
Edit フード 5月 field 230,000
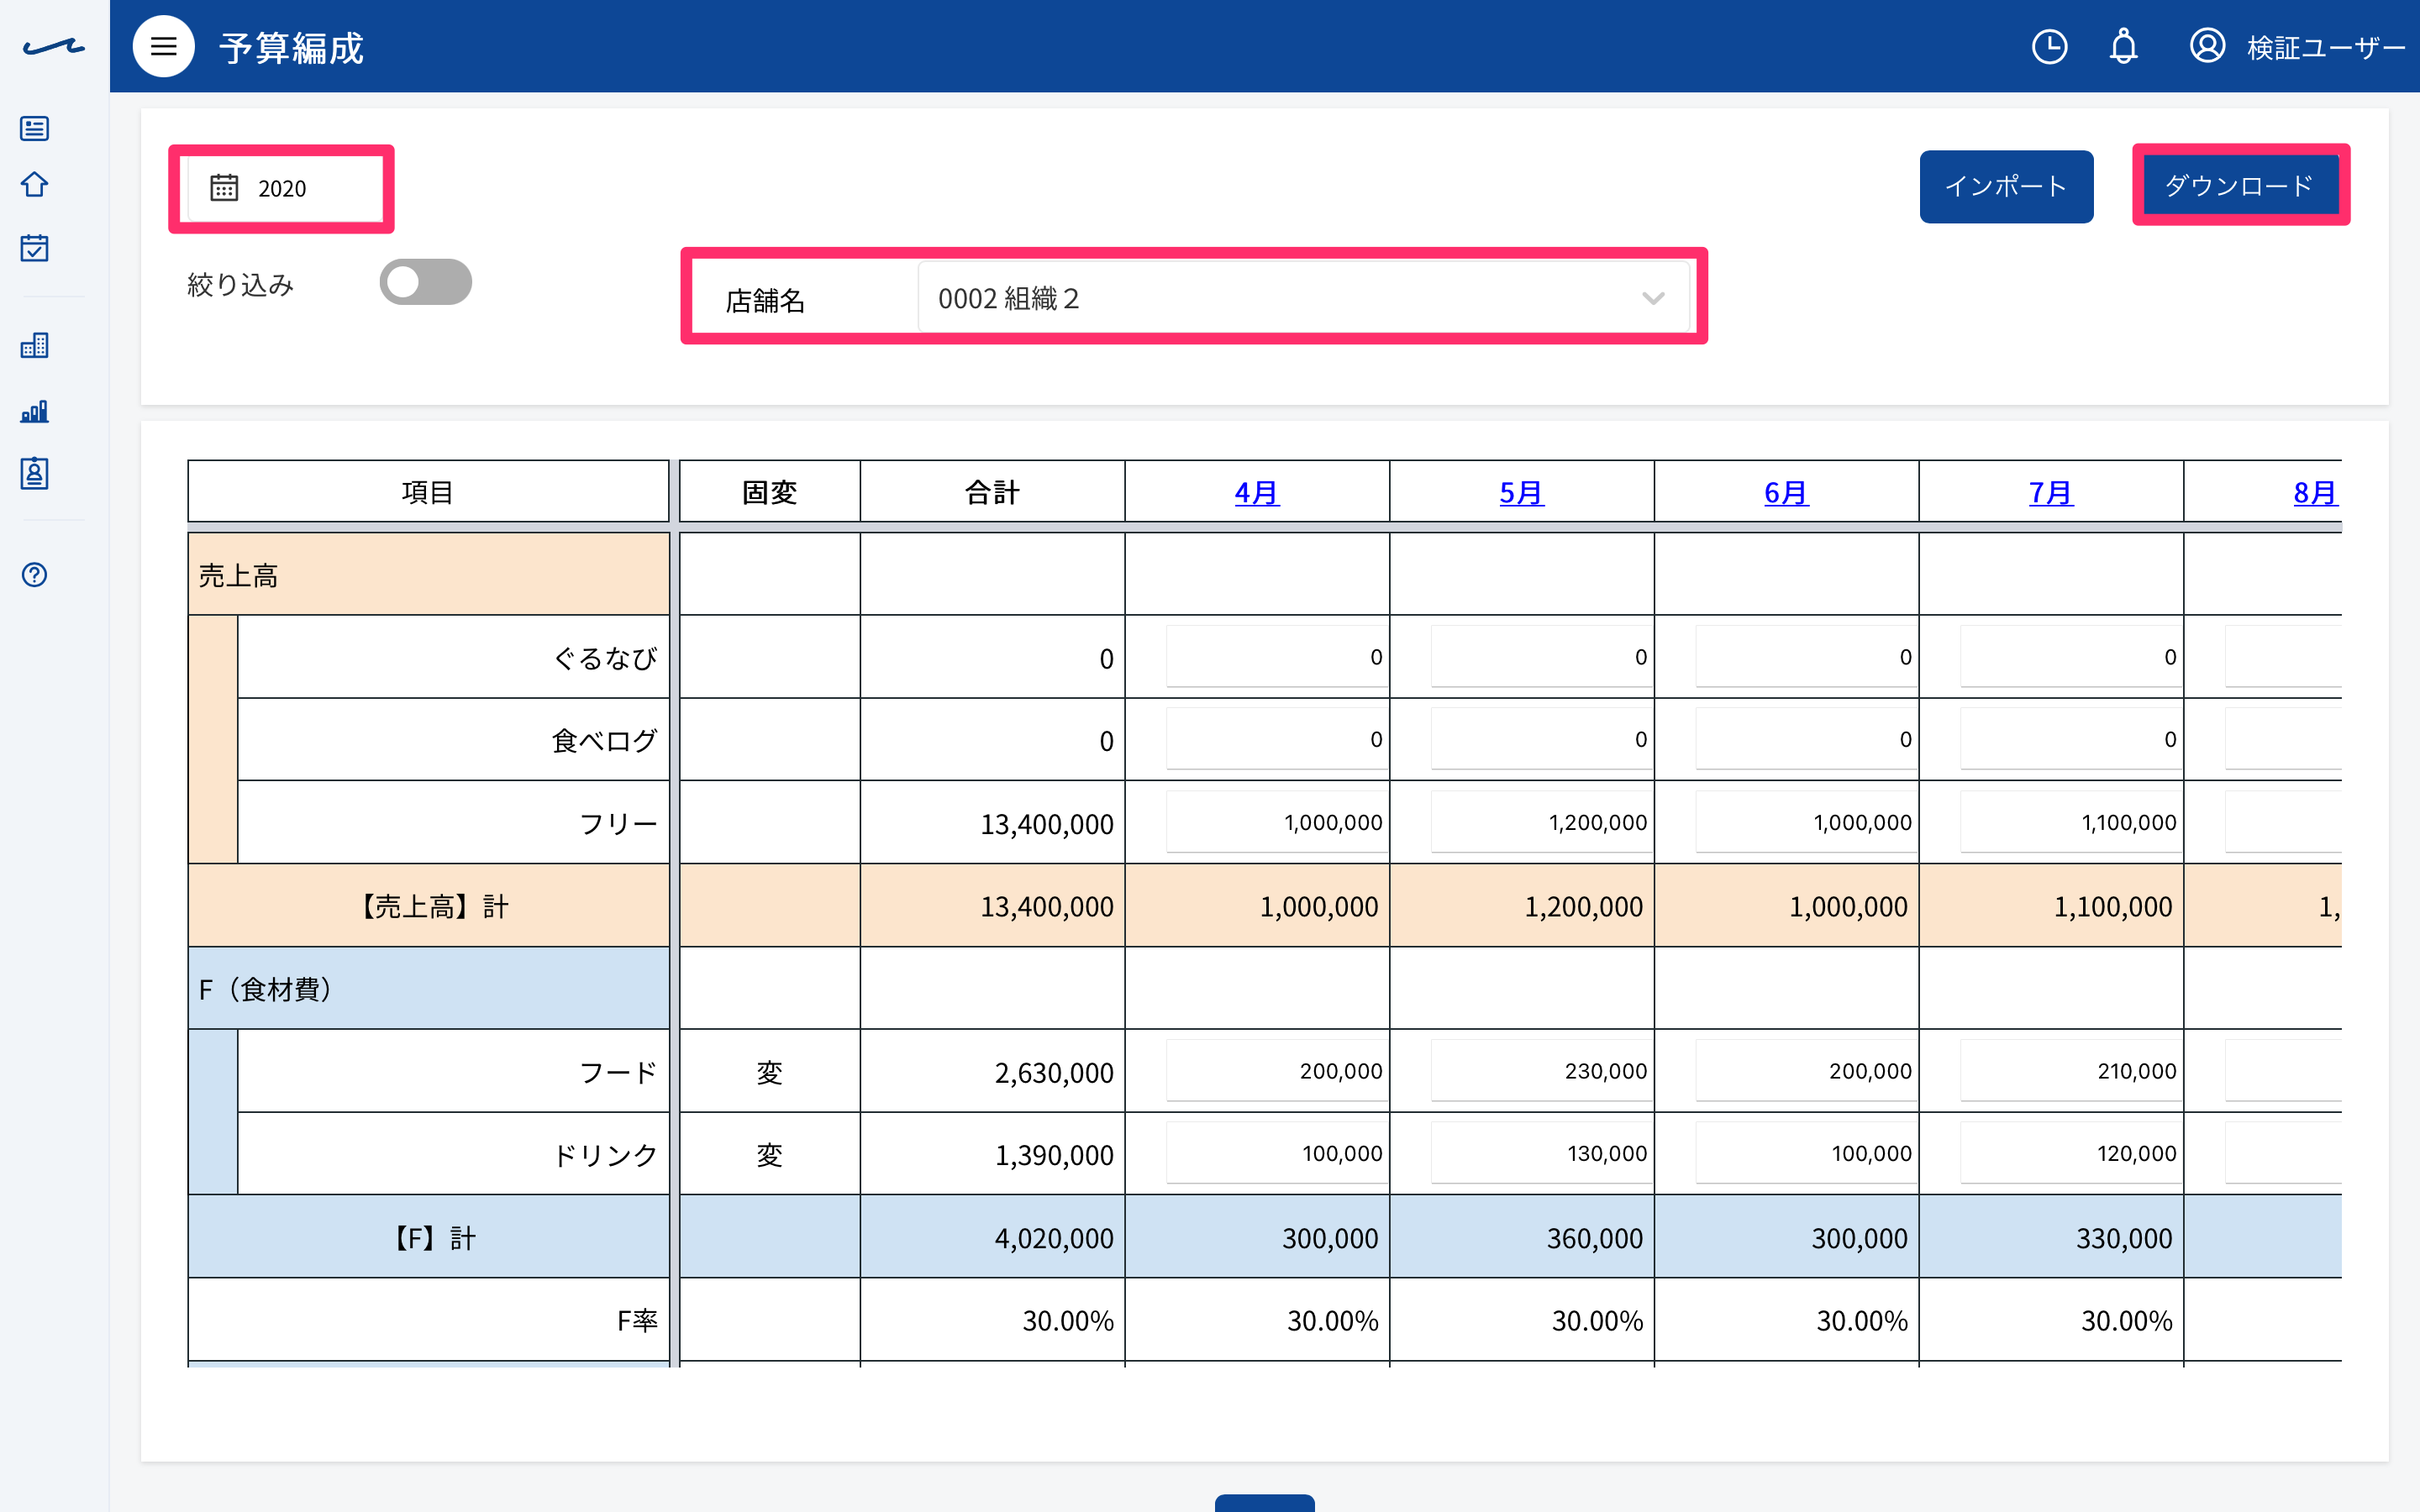tap(1542, 1071)
